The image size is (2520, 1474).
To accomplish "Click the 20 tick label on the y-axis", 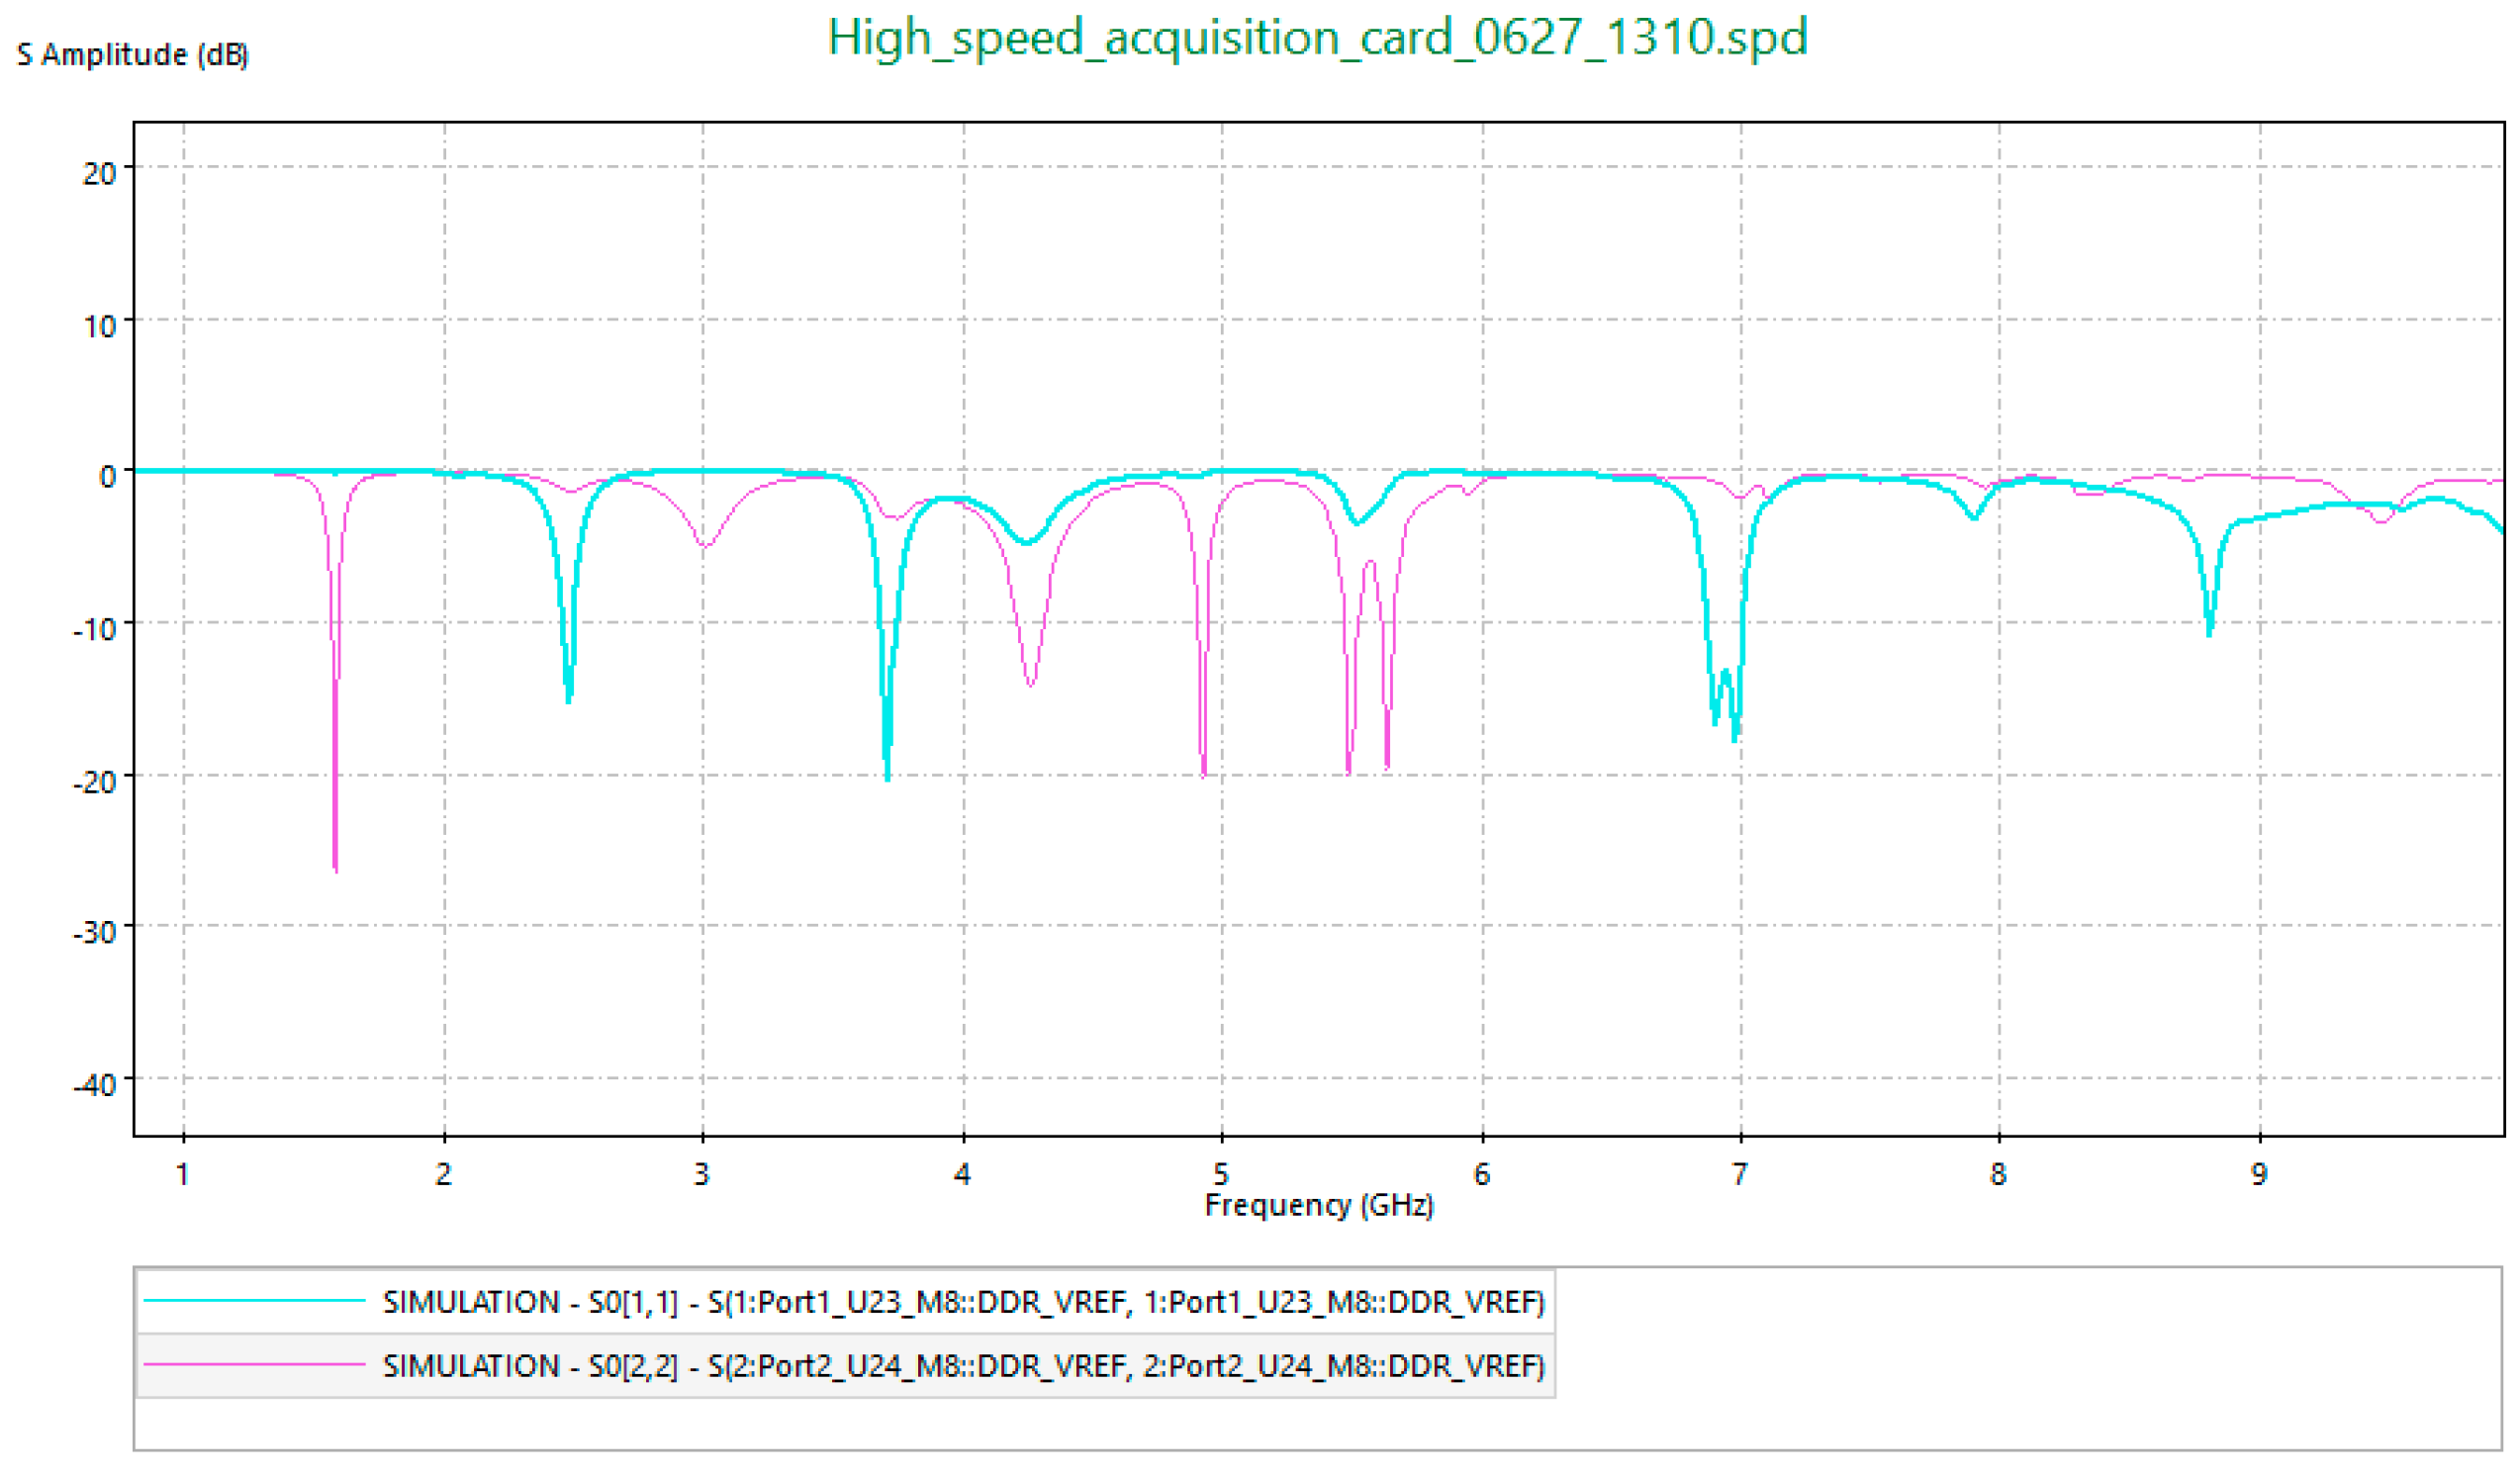I will [99, 174].
